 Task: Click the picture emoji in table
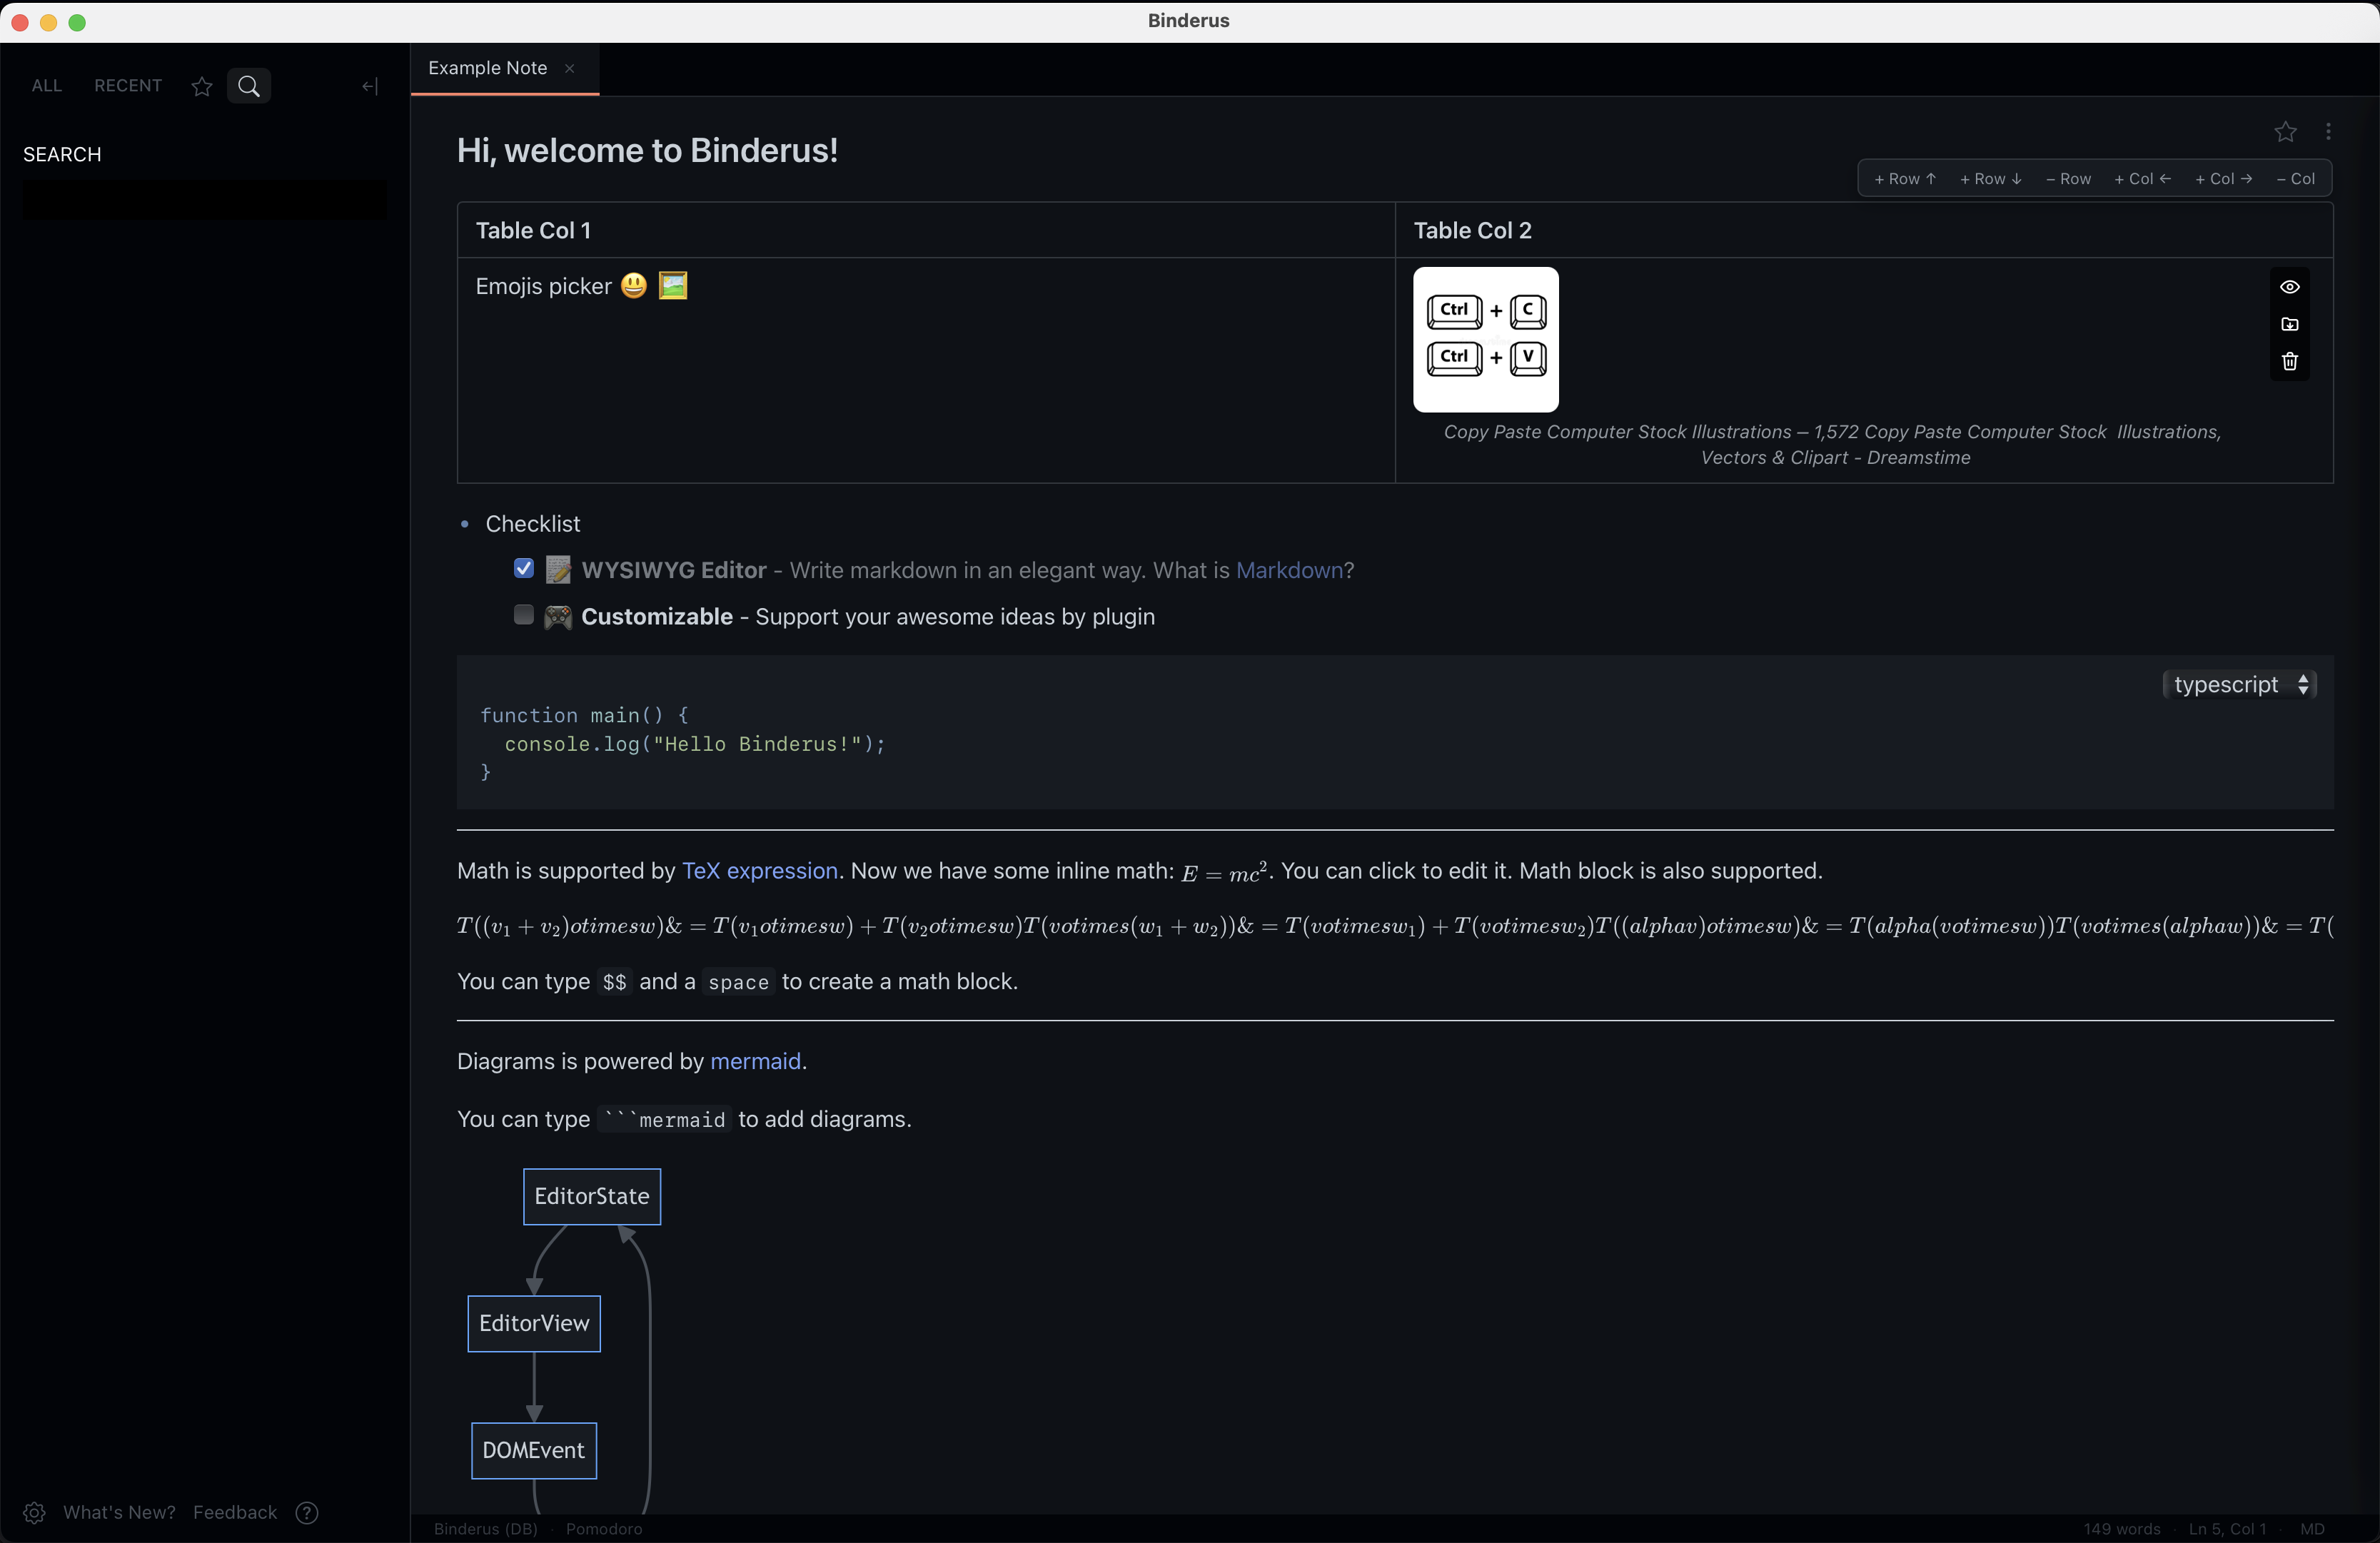point(673,286)
